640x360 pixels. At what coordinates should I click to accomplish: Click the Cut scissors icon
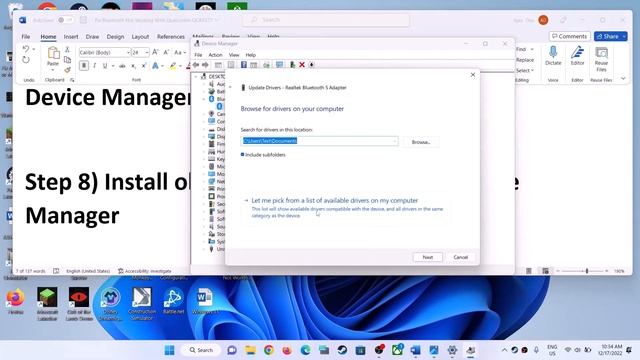pos(67,49)
